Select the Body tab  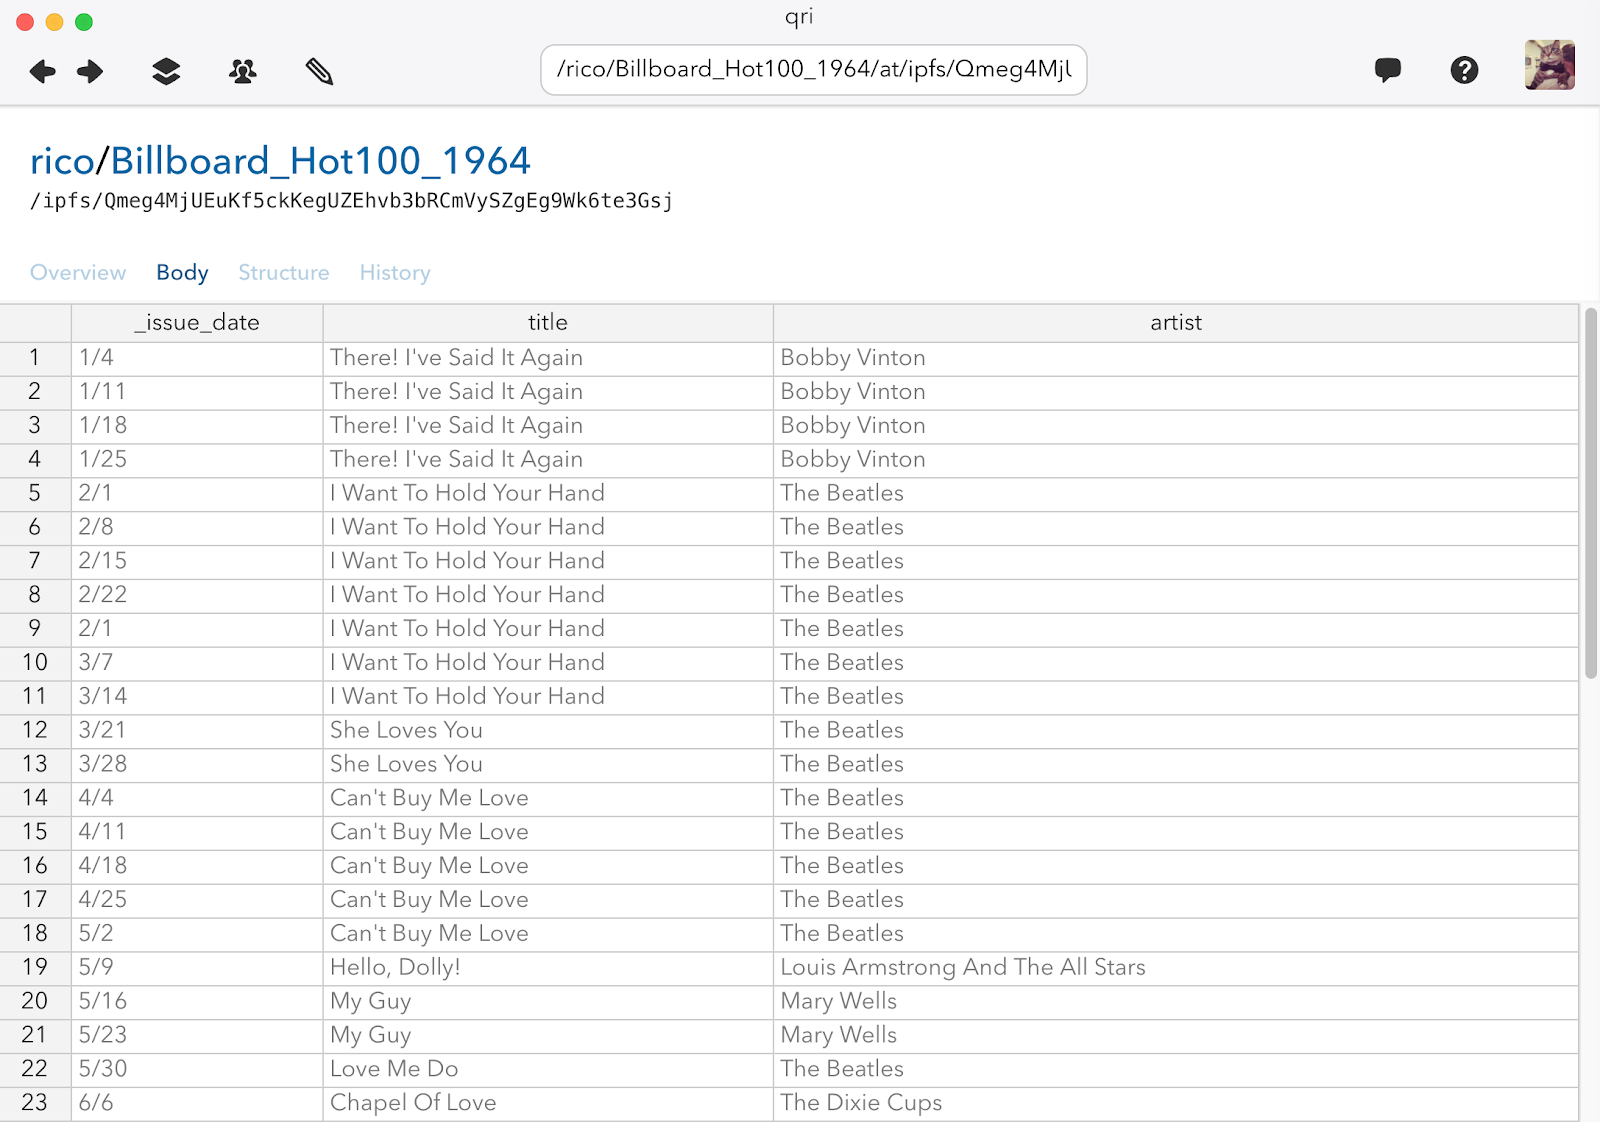pos(182,273)
